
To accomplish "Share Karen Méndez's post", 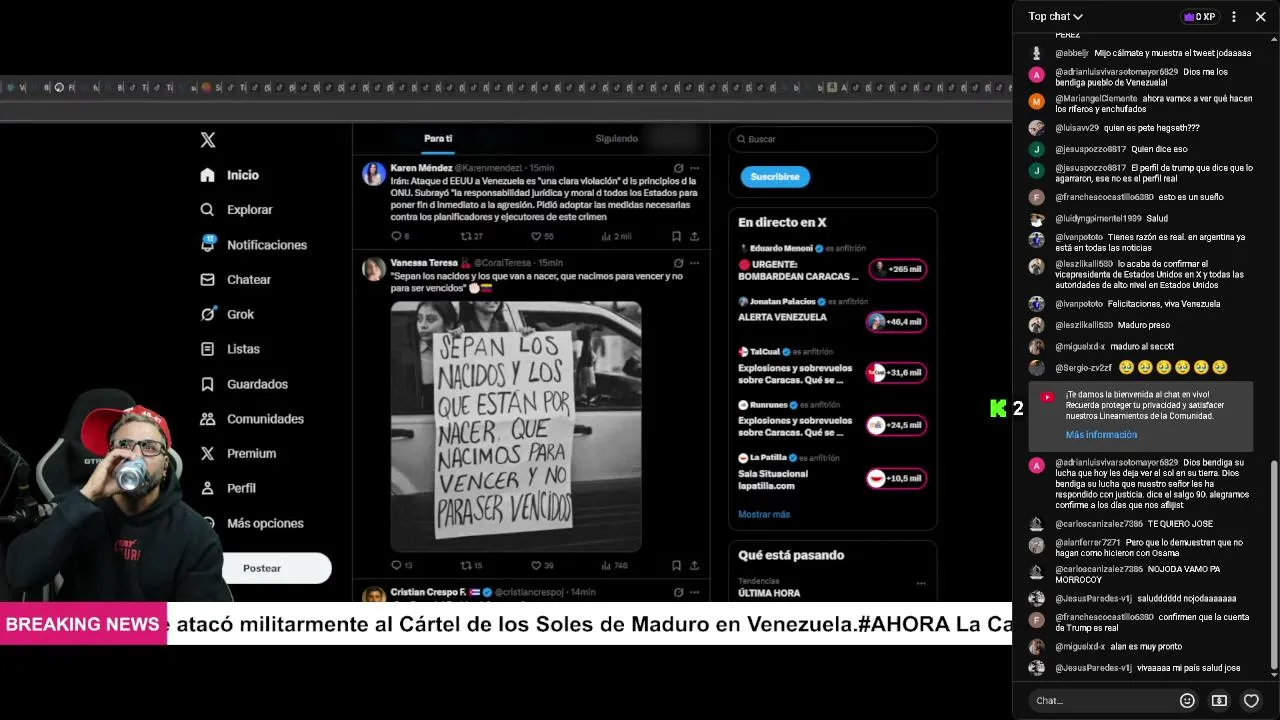I will pyautogui.click(x=695, y=236).
